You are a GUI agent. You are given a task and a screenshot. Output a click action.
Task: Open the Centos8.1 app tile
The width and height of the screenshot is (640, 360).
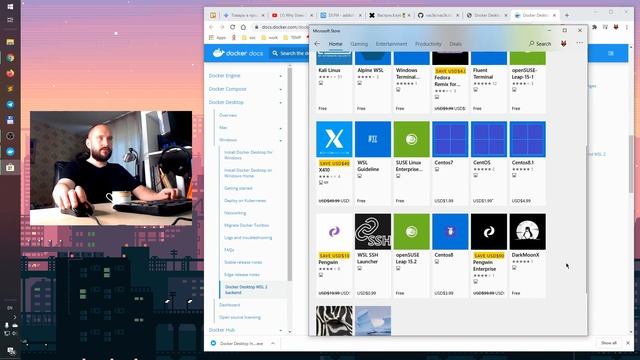(528, 163)
